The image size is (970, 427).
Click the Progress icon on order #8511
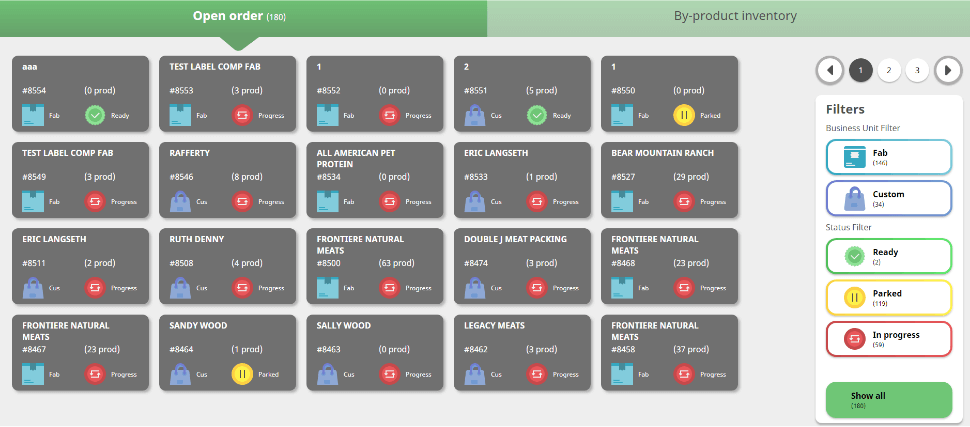click(95, 288)
